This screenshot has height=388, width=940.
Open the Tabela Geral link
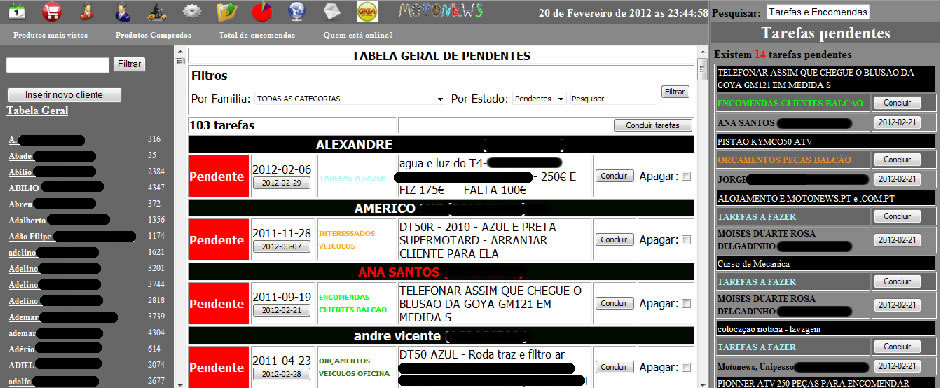[37, 111]
